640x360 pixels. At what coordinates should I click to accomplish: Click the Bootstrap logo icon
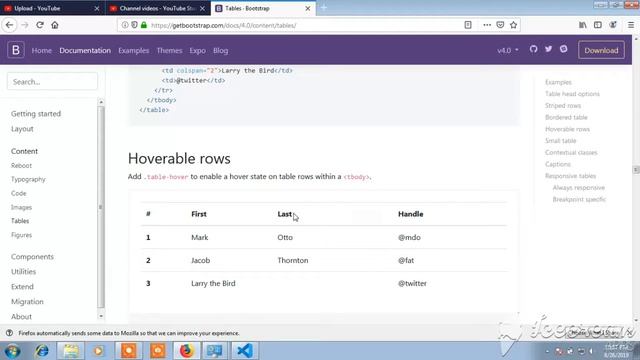click(16, 50)
